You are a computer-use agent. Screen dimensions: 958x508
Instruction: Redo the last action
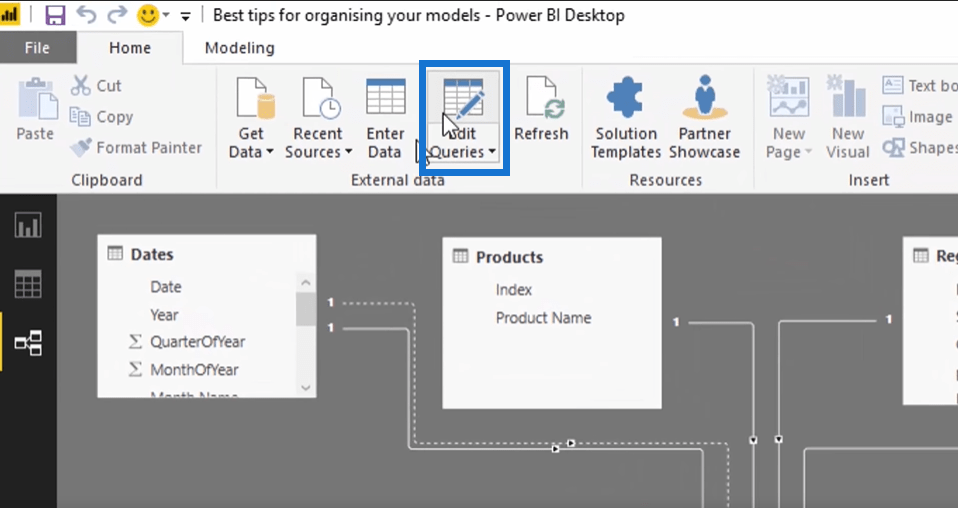tap(117, 15)
